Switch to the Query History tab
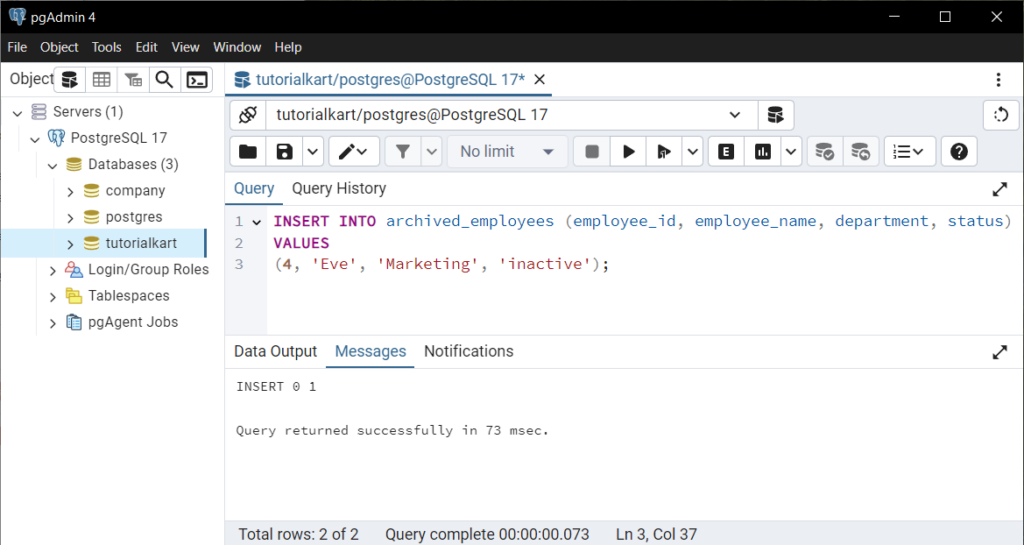 [x=339, y=189]
